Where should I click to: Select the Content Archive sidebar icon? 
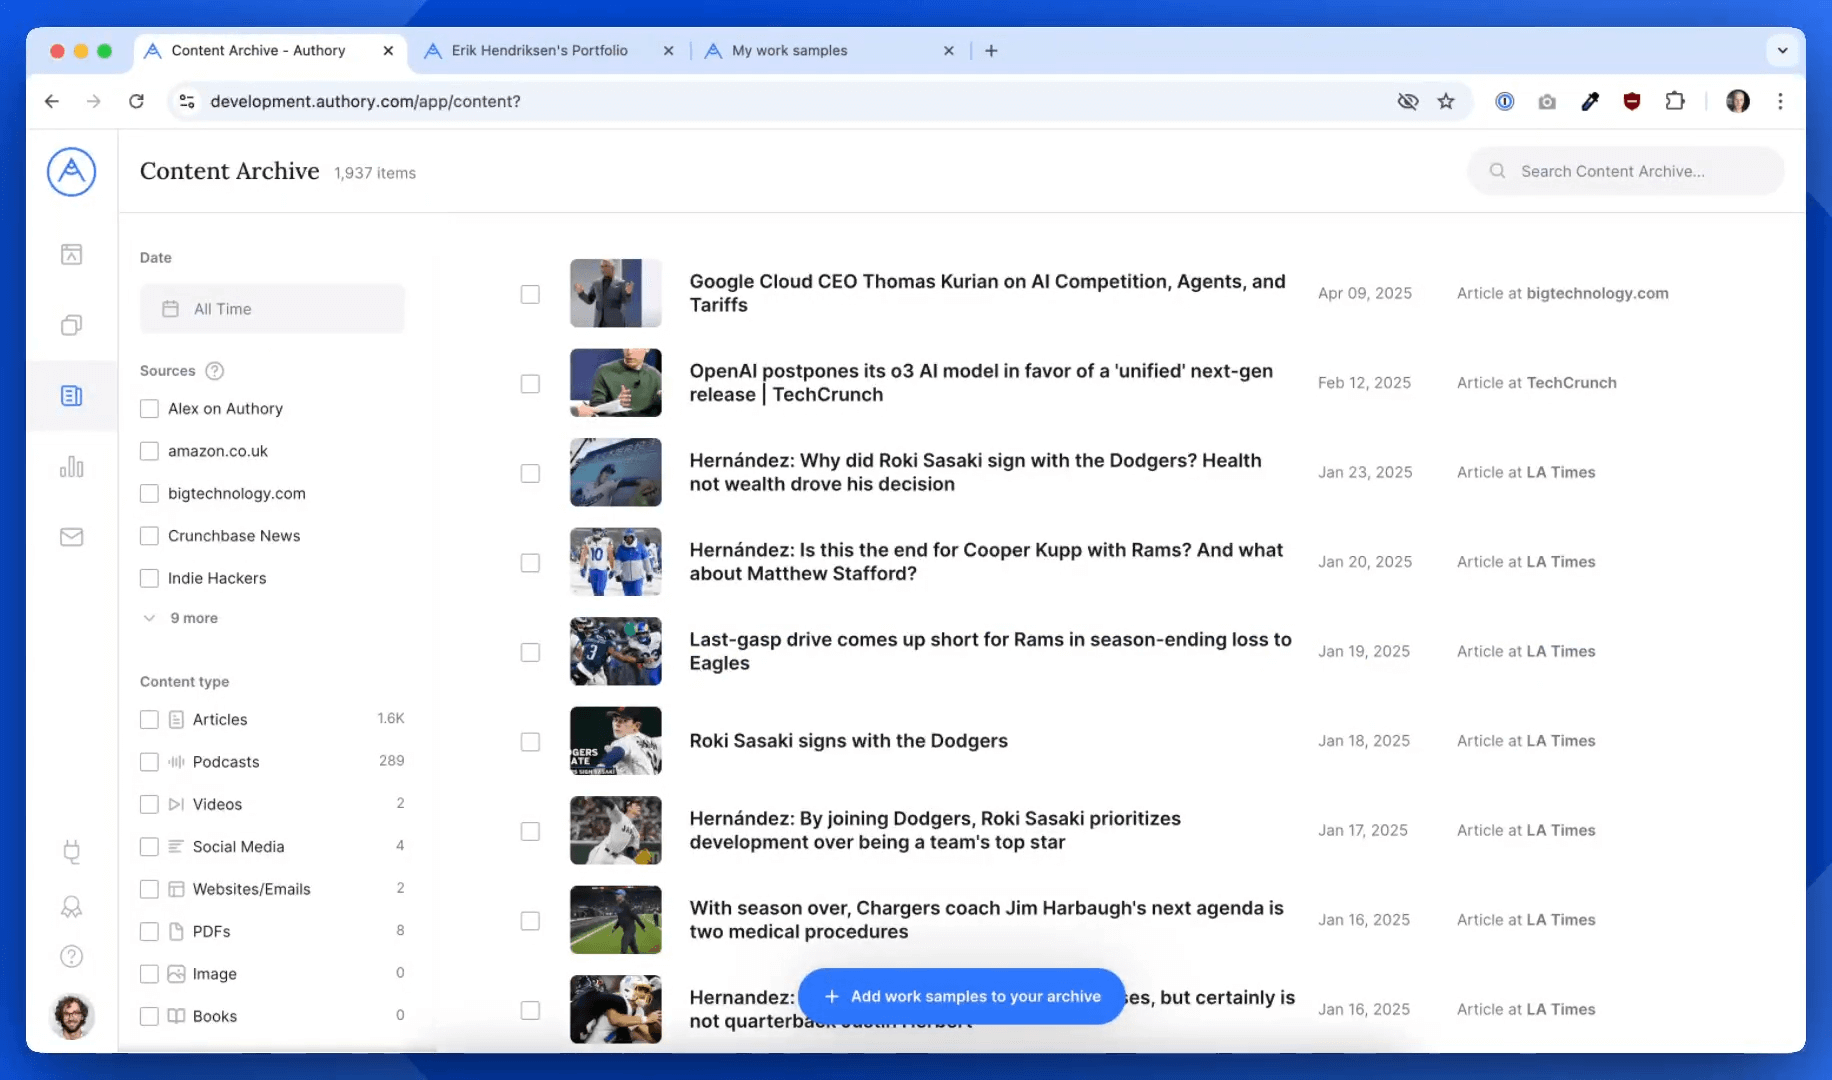(71, 396)
